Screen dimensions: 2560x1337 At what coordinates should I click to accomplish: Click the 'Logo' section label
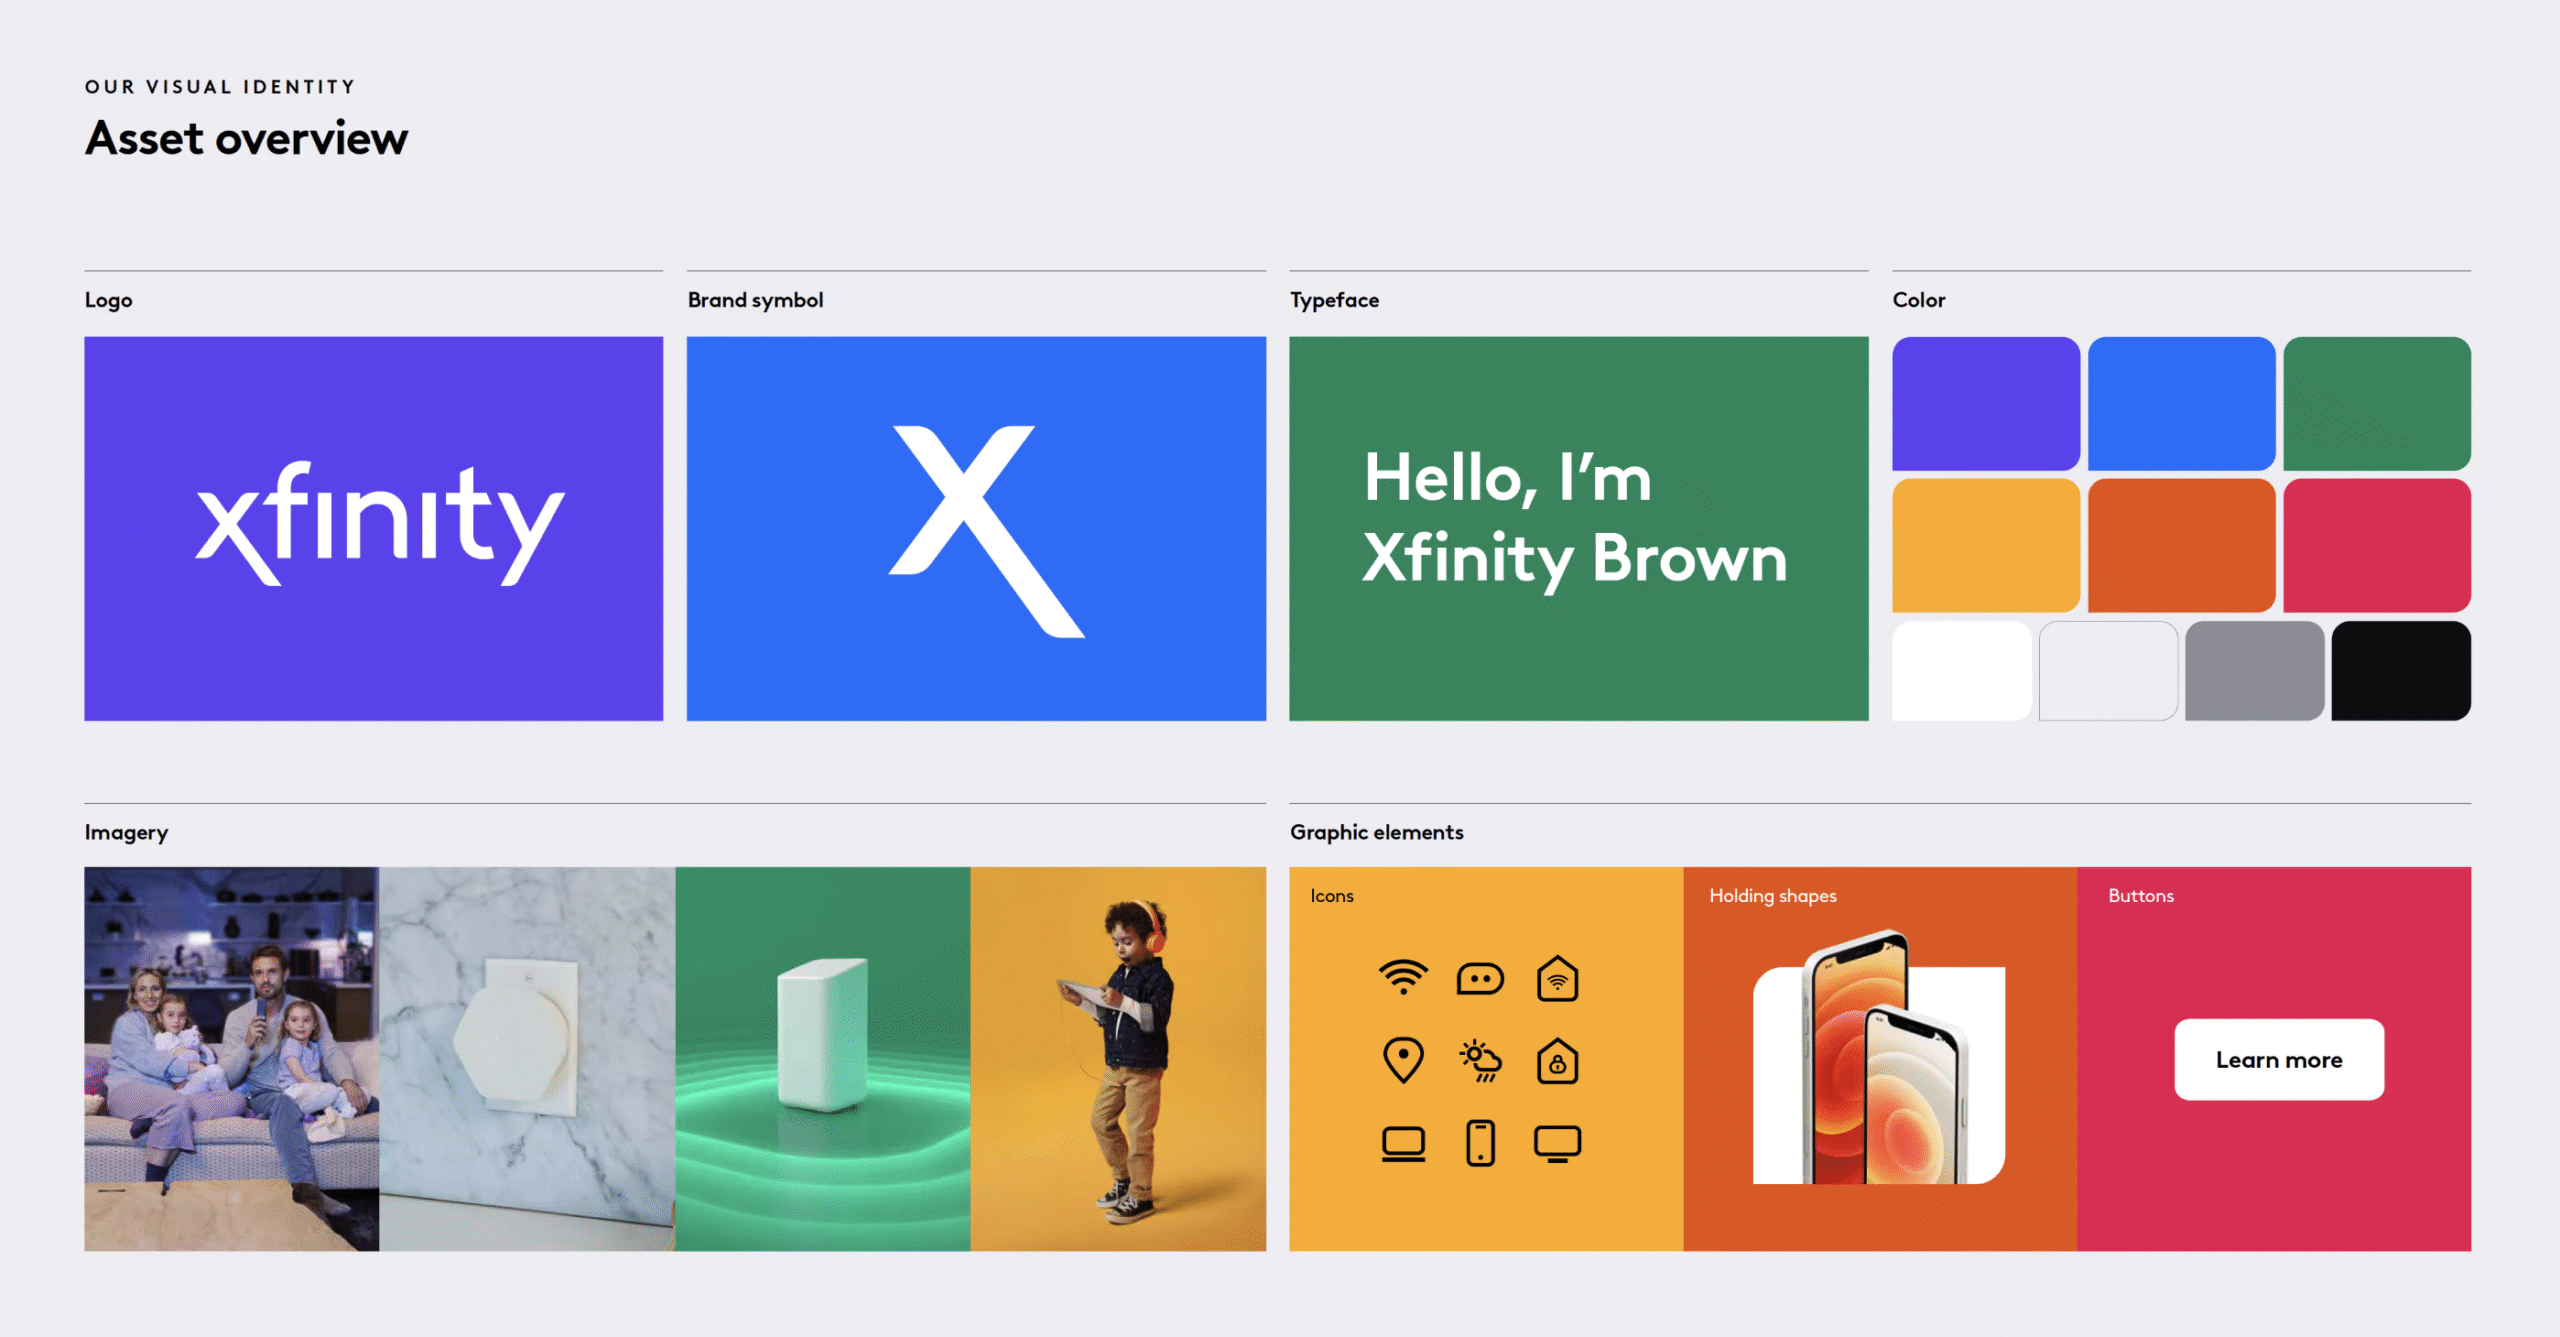(108, 300)
